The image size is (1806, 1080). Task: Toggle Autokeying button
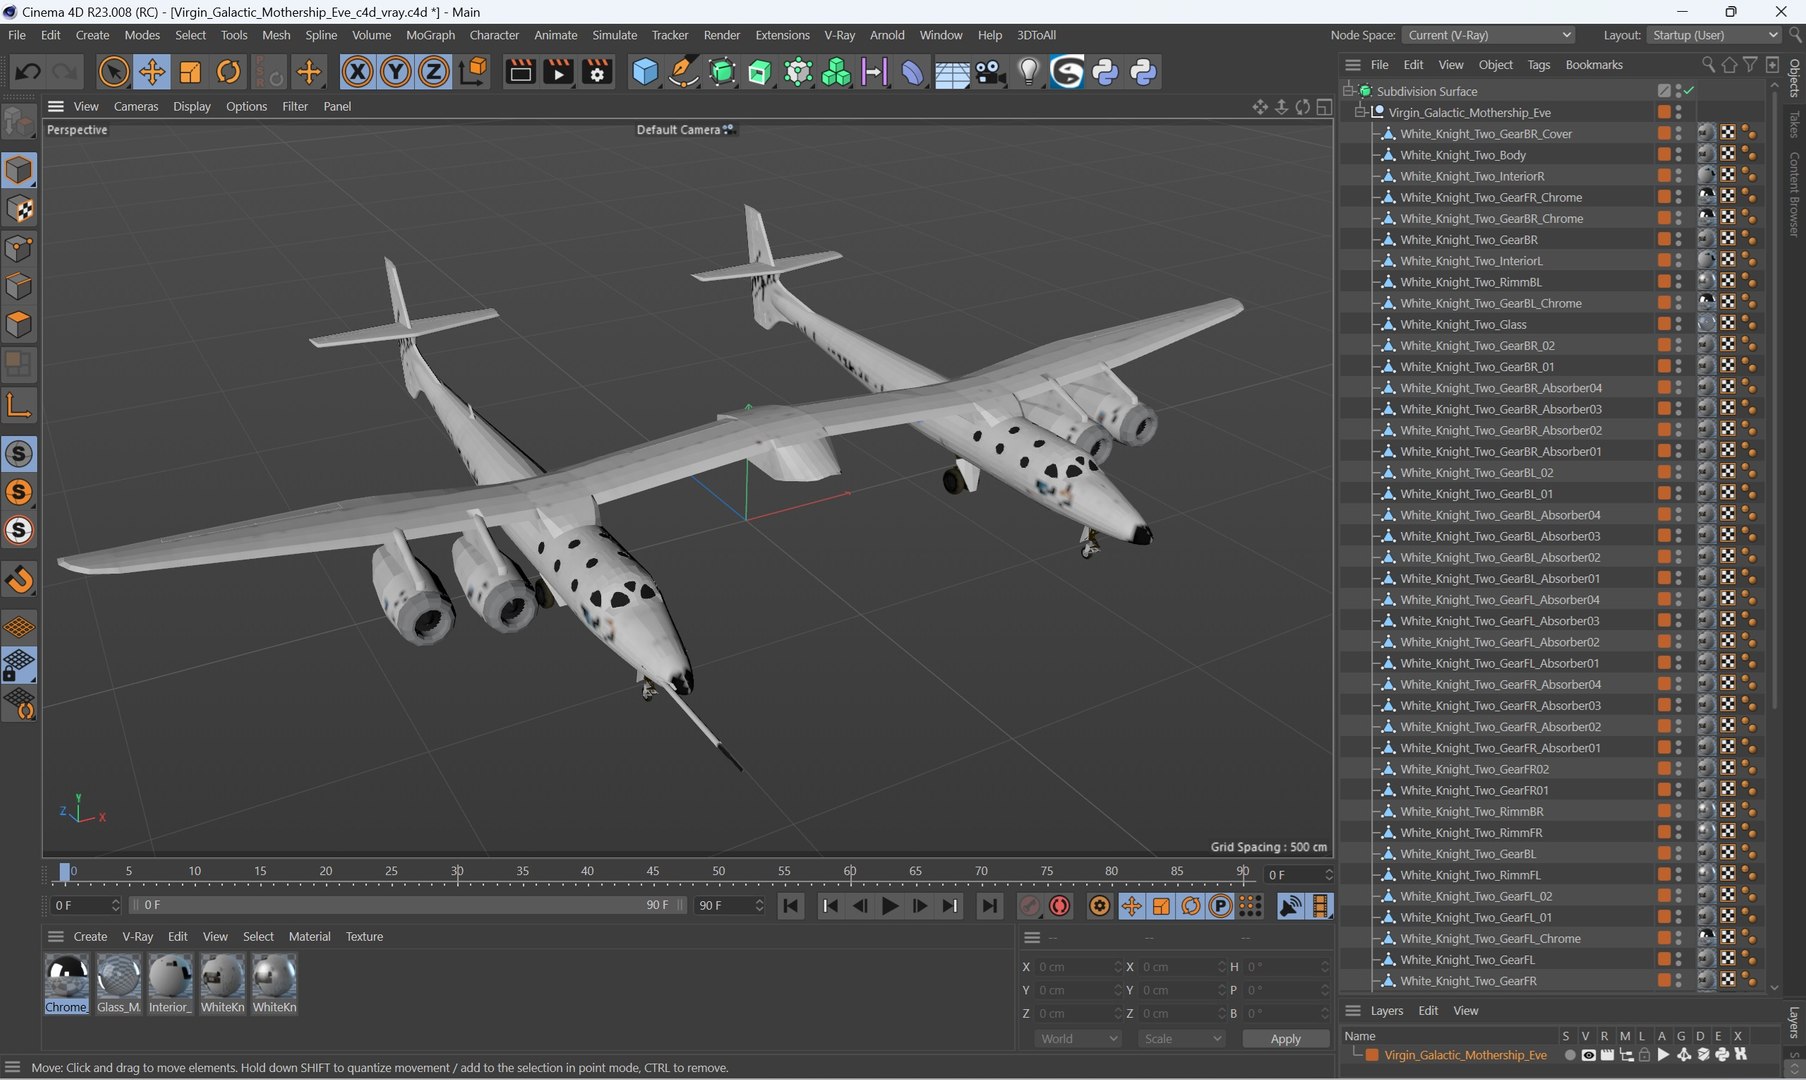click(x=1059, y=906)
